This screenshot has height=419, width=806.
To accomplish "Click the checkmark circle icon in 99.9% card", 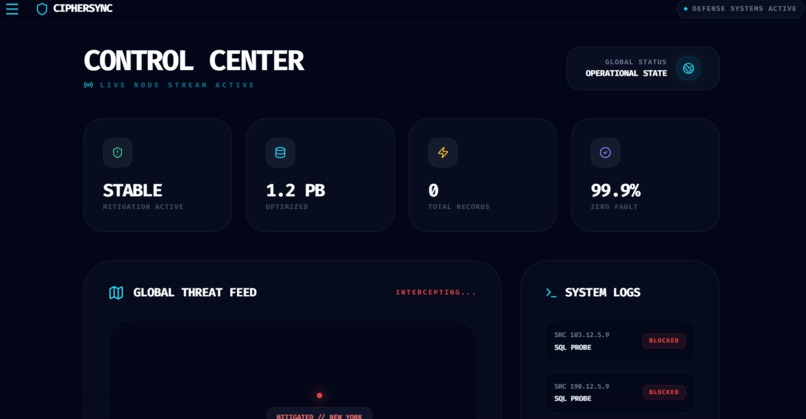I will pos(605,153).
